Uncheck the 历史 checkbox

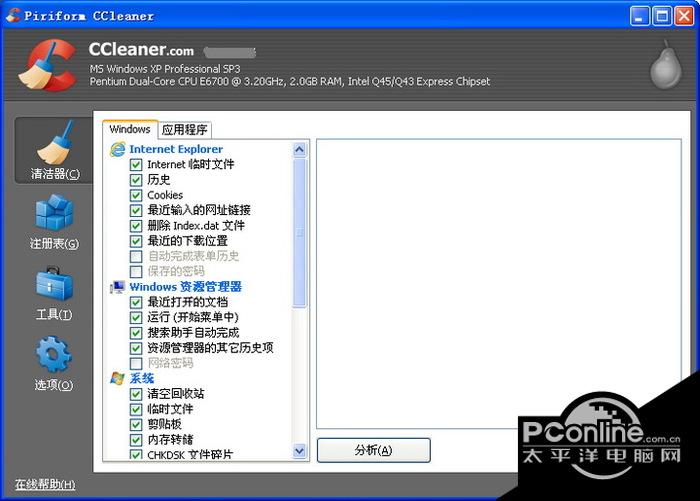136,180
